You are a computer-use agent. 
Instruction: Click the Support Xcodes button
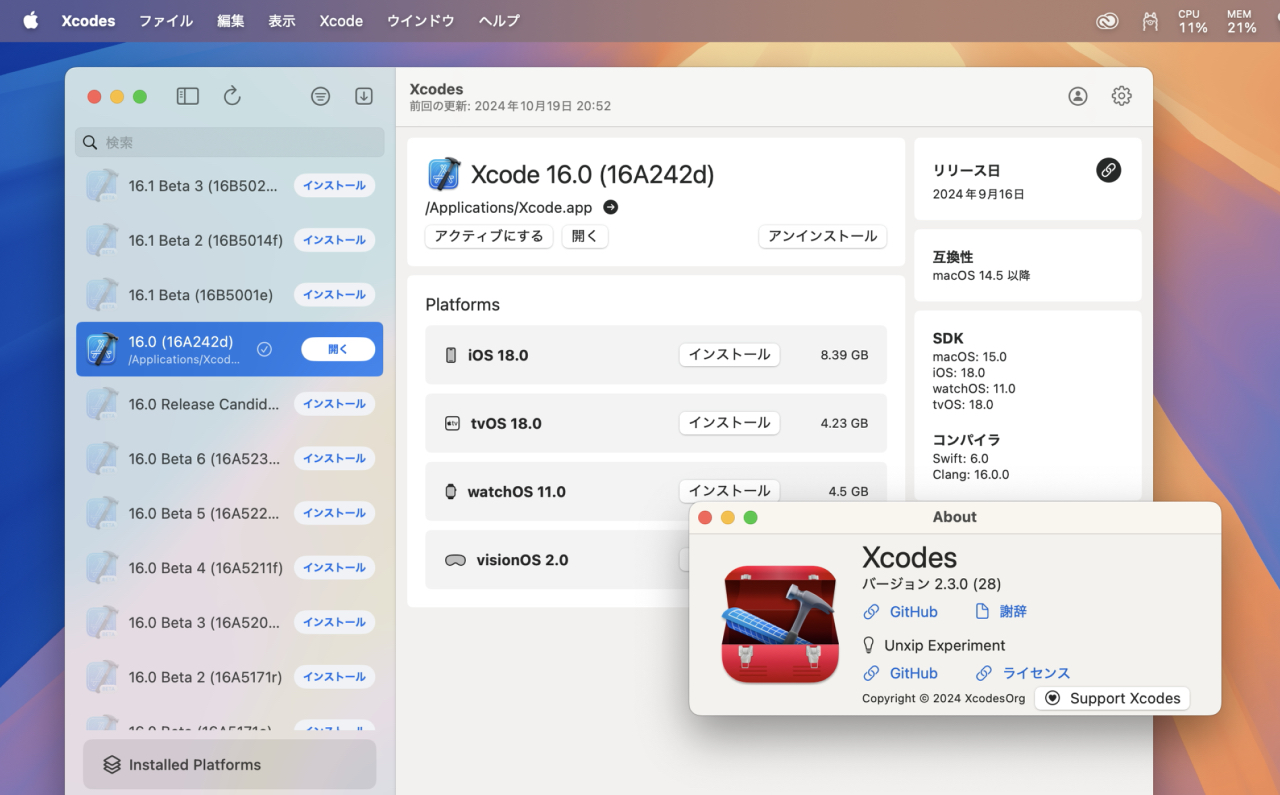(1112, 698)
